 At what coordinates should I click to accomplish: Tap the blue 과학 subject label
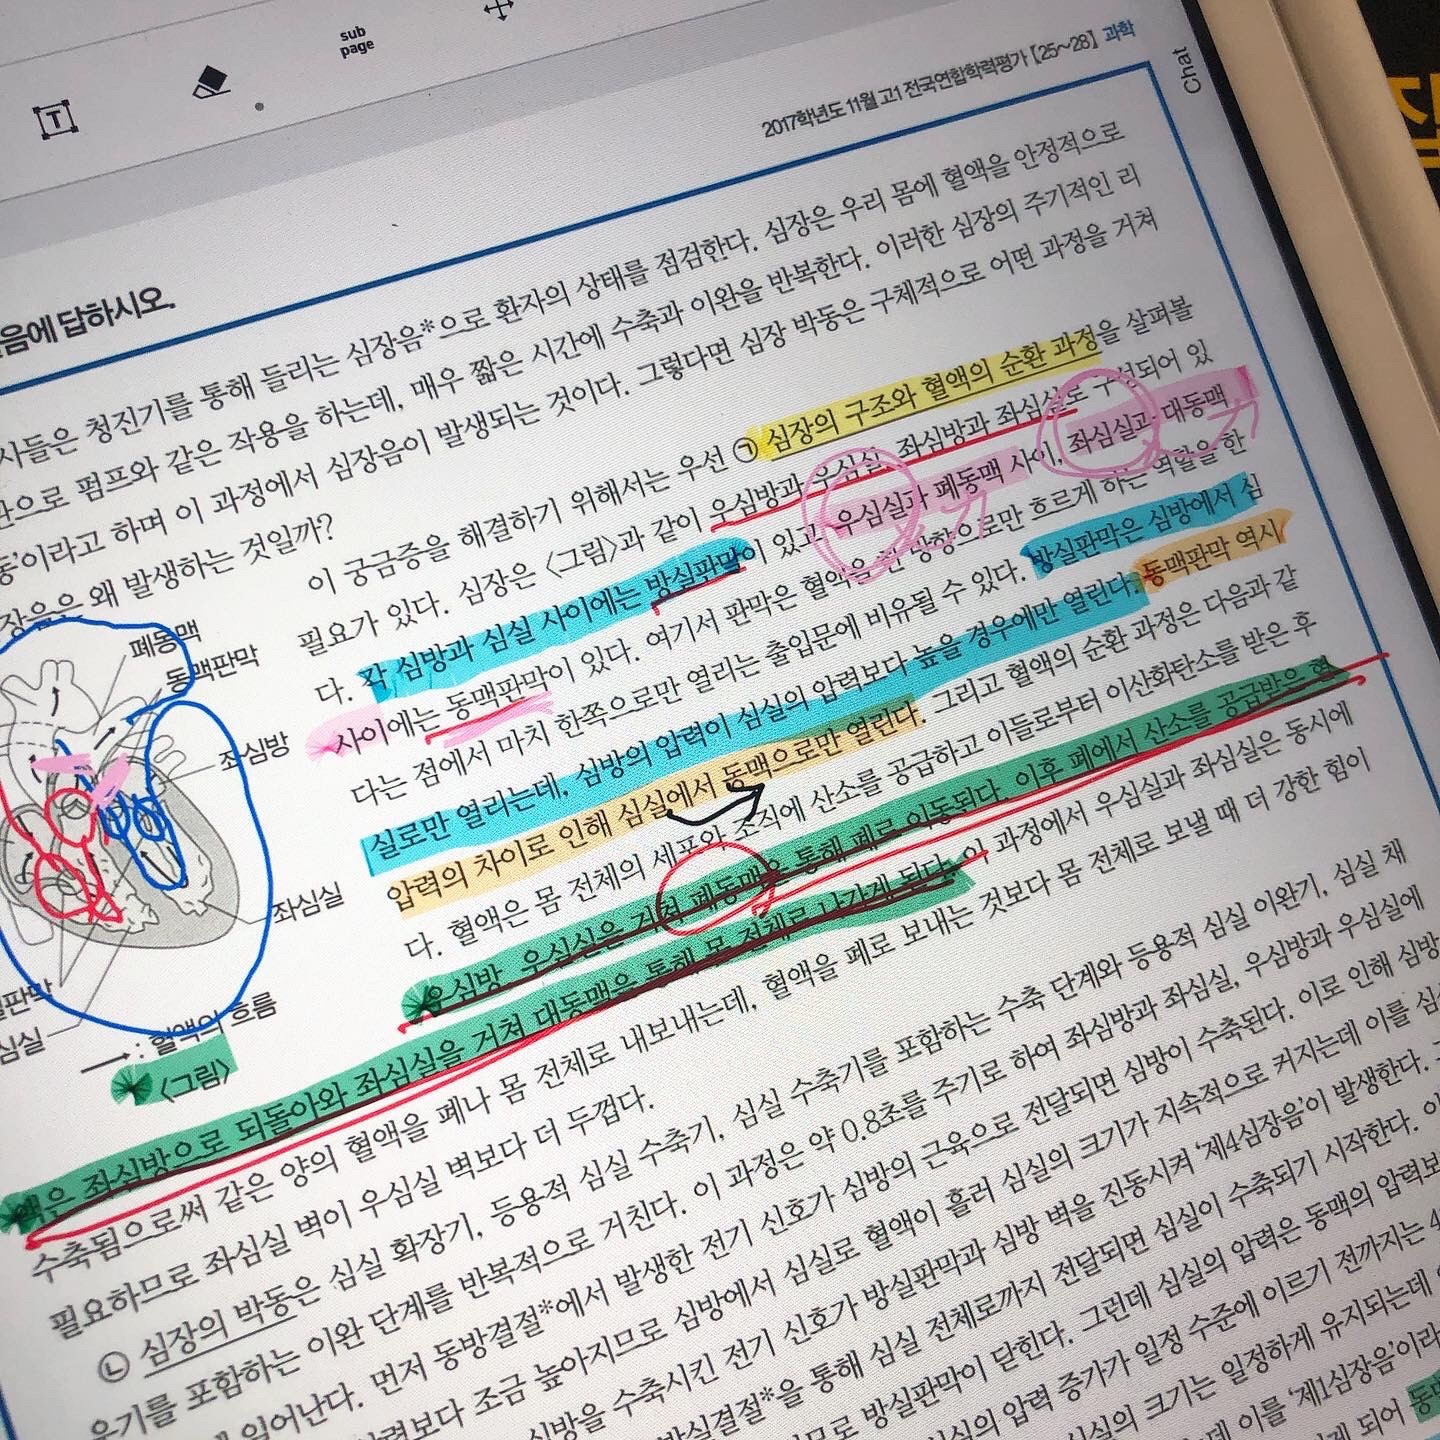(x=1117, y=36)
